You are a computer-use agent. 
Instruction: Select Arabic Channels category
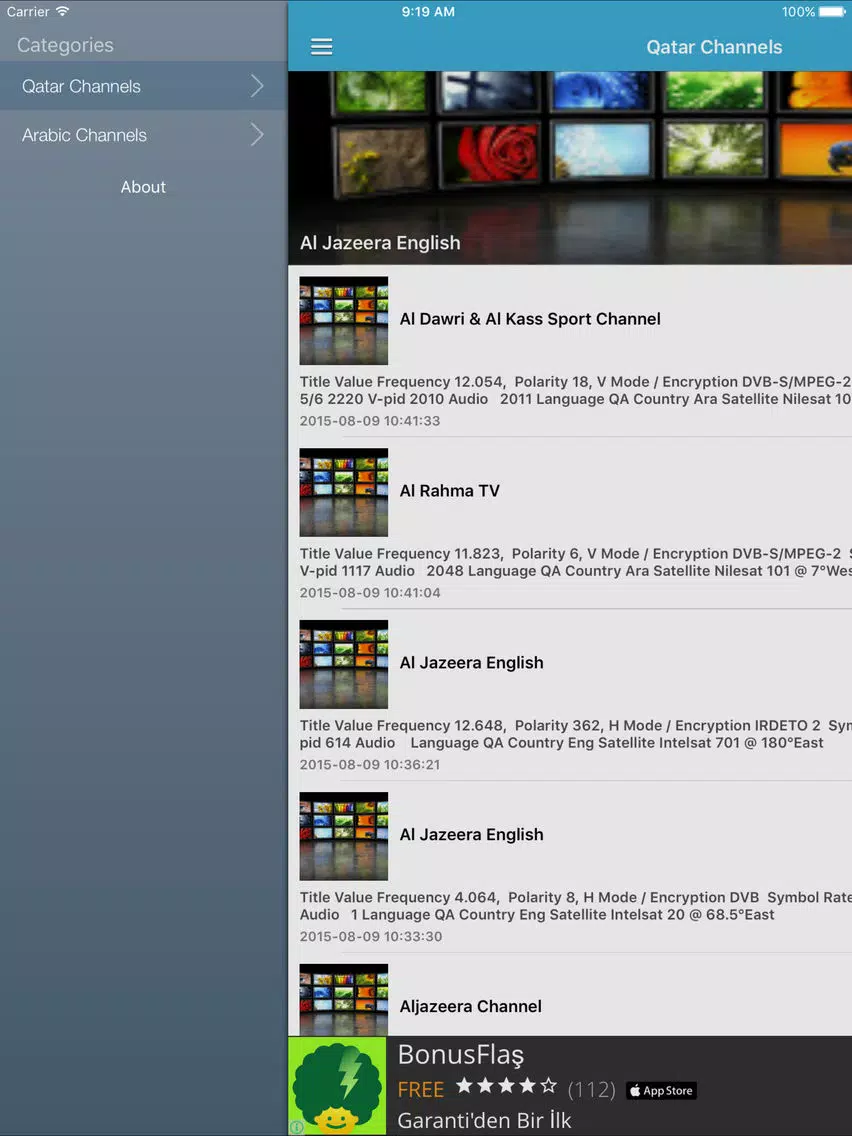[x=143, y=135]
